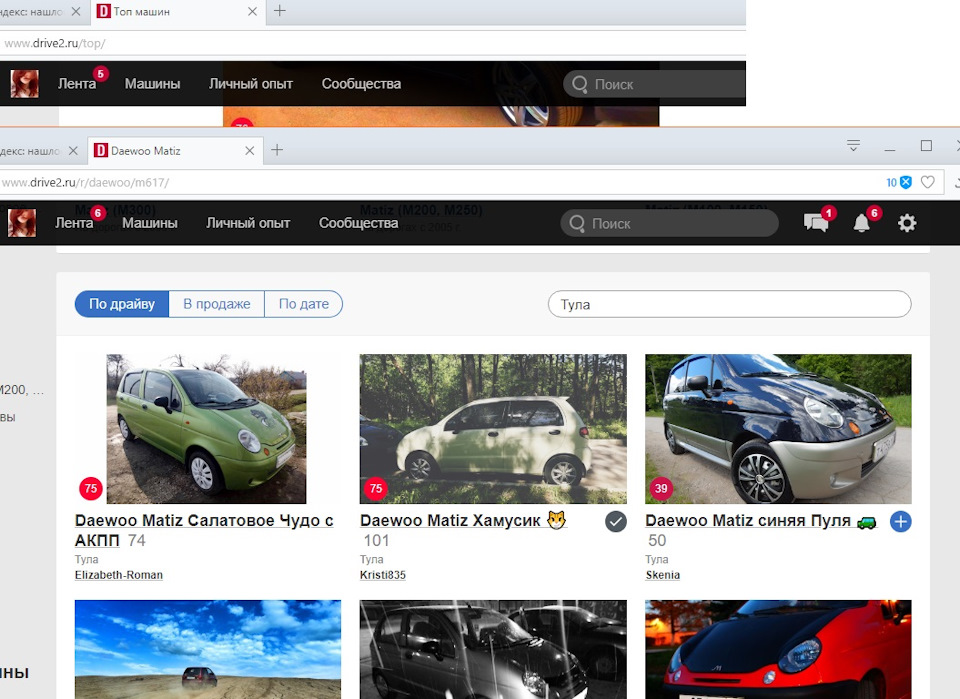Open Личный опыт in front window navbar
This screenshot has height=699, width=960.
[x=248, y=223]
